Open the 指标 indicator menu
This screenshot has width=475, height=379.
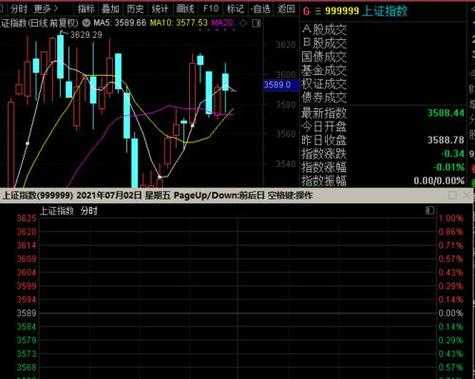86,9
